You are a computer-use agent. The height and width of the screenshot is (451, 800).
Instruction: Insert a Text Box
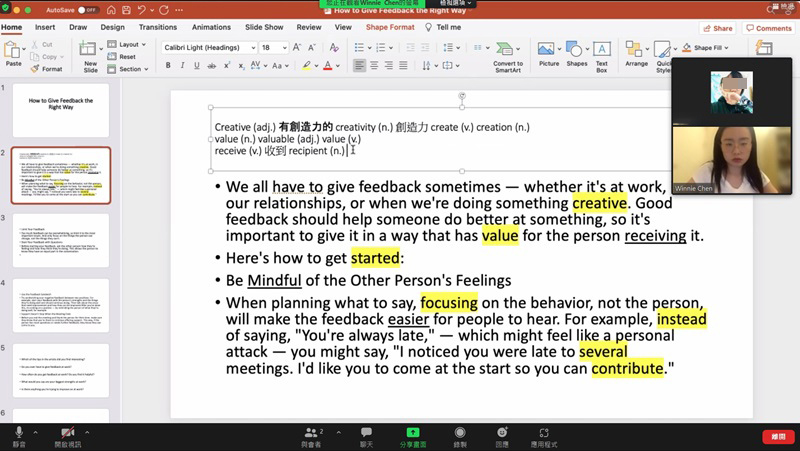602,57
